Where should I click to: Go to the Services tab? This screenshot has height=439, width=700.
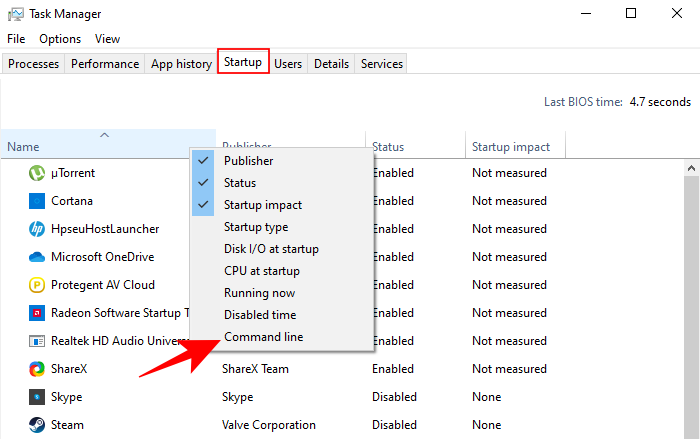point(381,64)
